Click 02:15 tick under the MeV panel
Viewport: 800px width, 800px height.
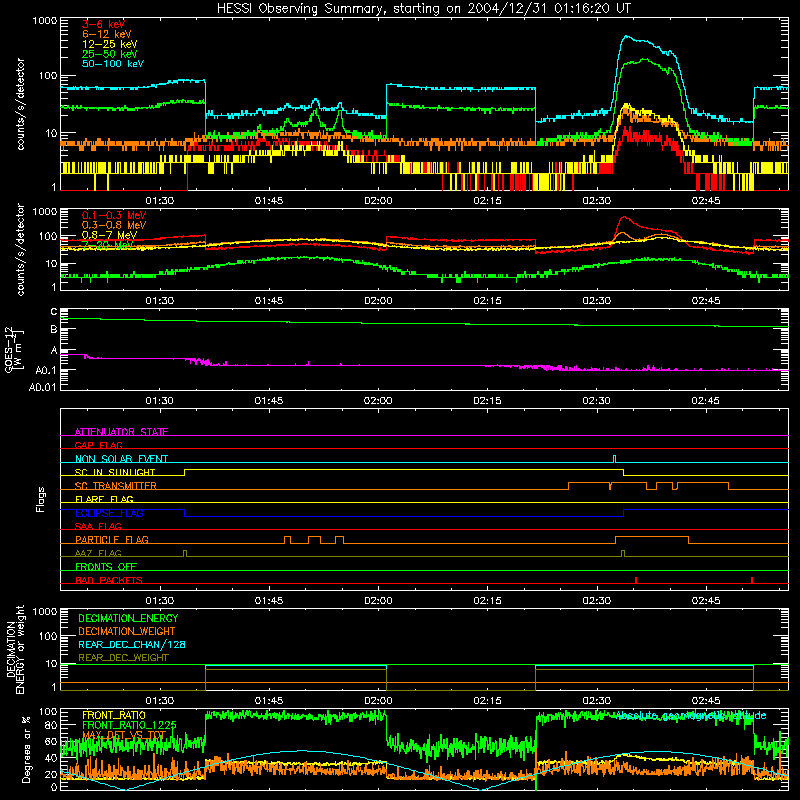(x=487, y=301)
